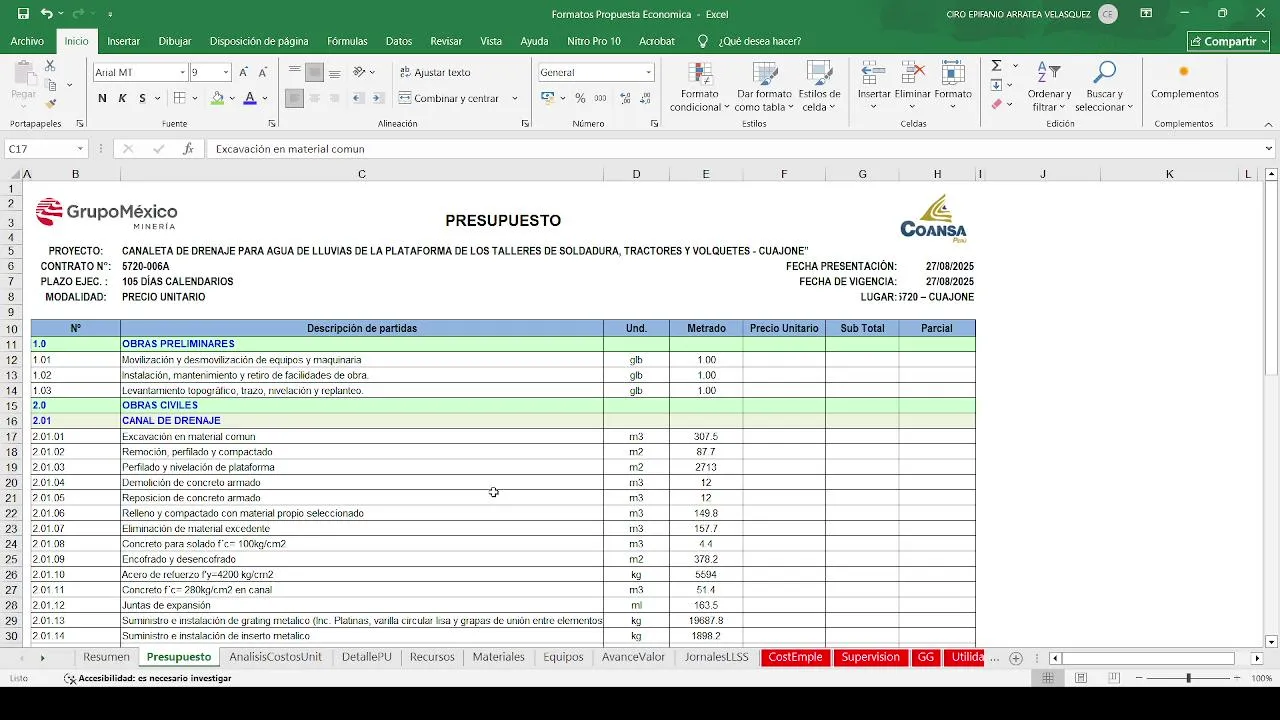
Task: Open the Name Box dropdown arrow
Action: click(x=80, y=149)
